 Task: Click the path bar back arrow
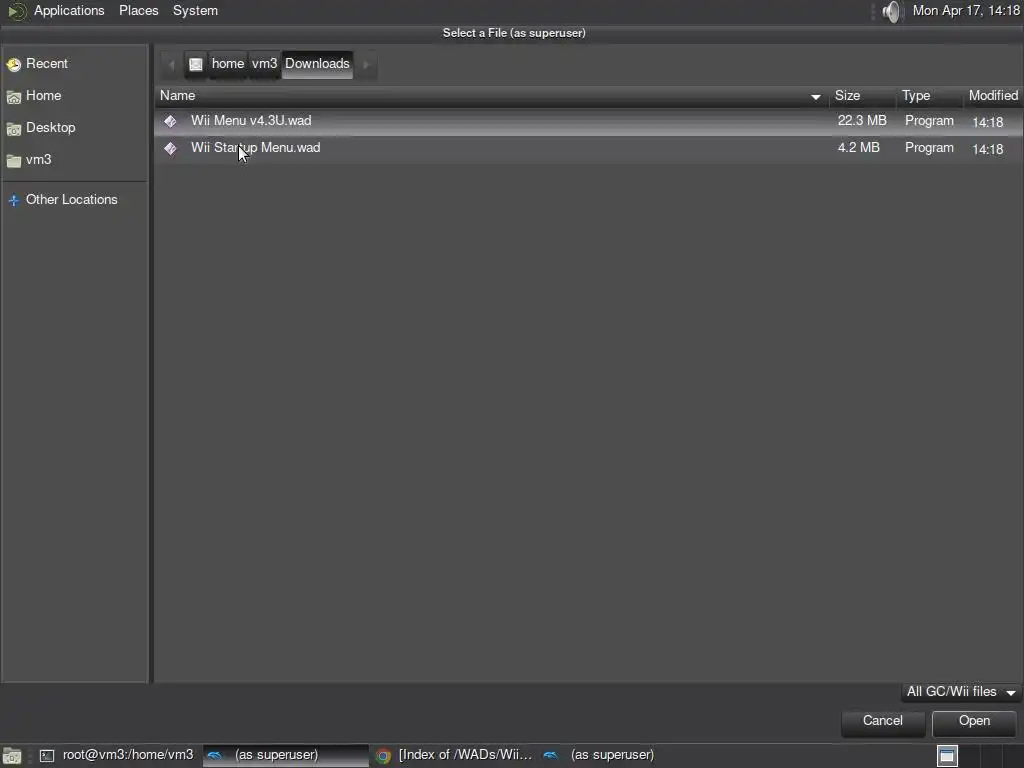click(x=172, y=65)
